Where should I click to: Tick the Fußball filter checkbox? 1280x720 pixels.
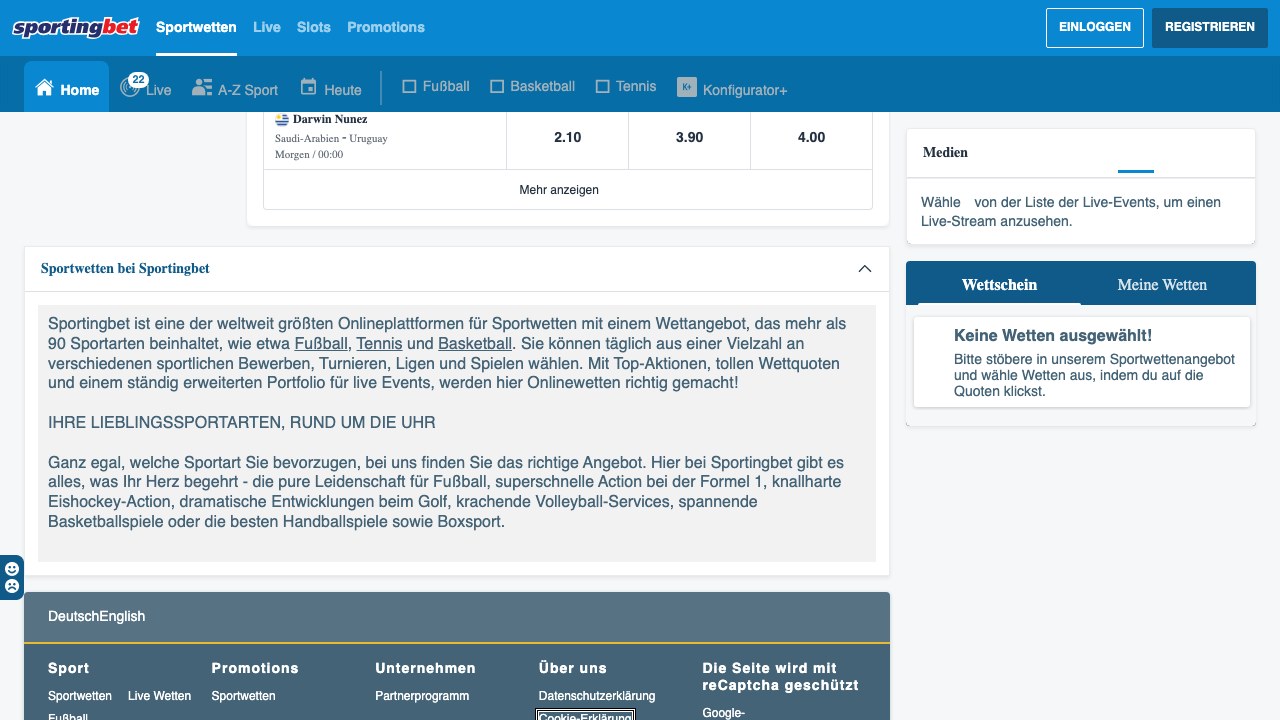[408, 87]
